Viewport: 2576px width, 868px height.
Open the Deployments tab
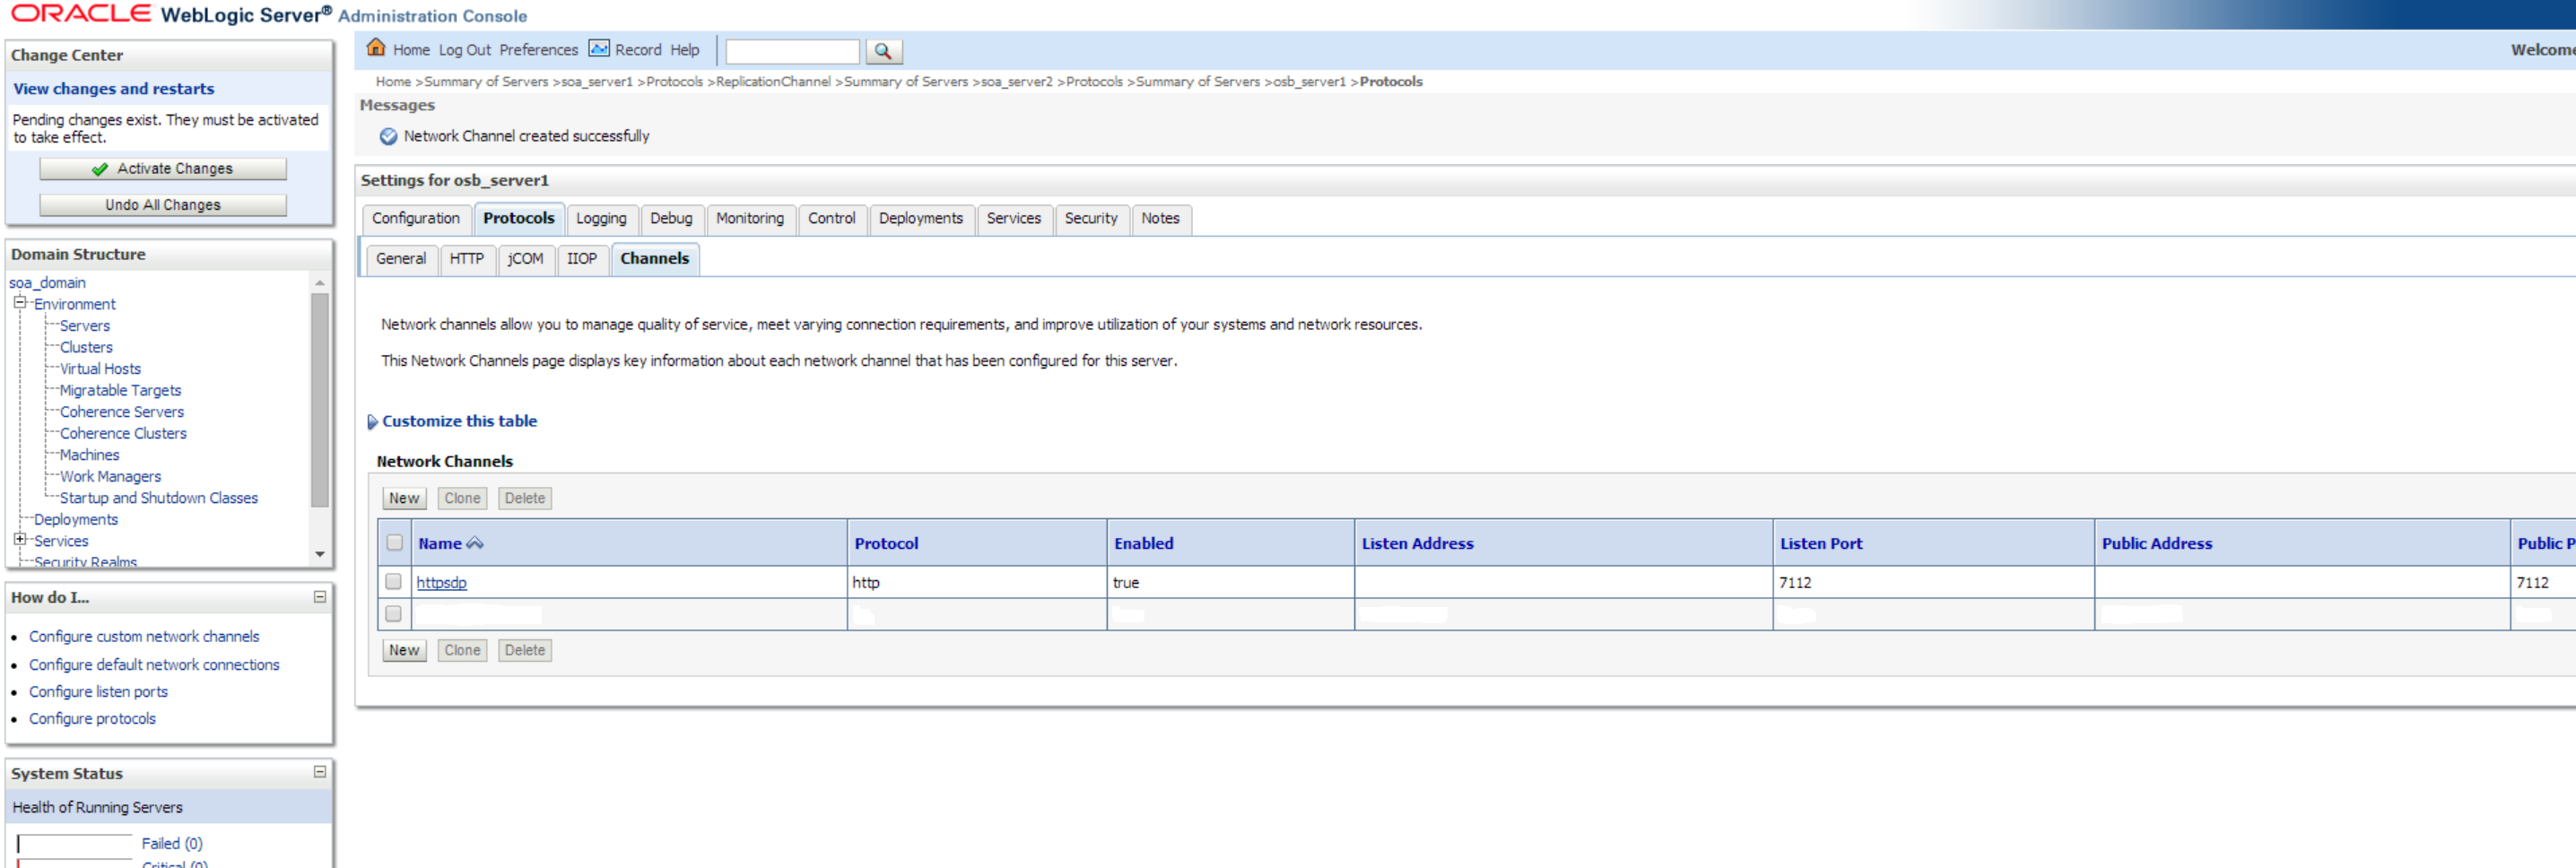920,219
